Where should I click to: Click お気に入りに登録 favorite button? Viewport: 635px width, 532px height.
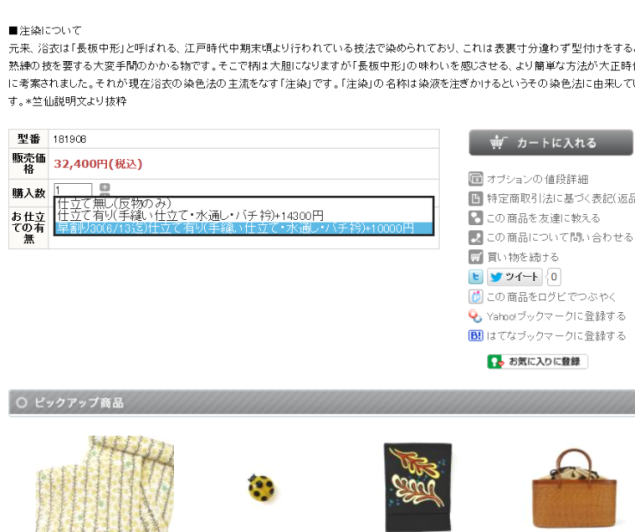(537, 362)
